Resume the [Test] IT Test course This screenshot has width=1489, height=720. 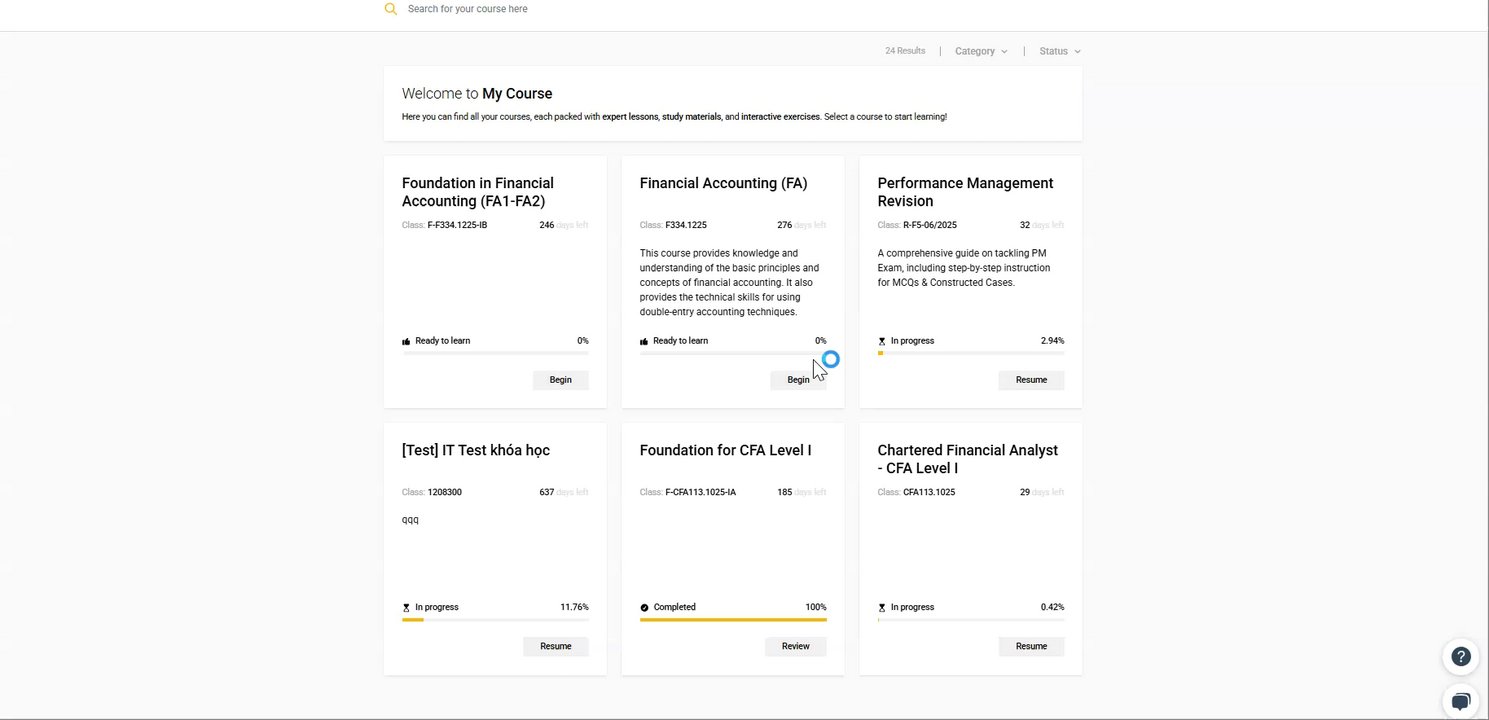point(555,647)
